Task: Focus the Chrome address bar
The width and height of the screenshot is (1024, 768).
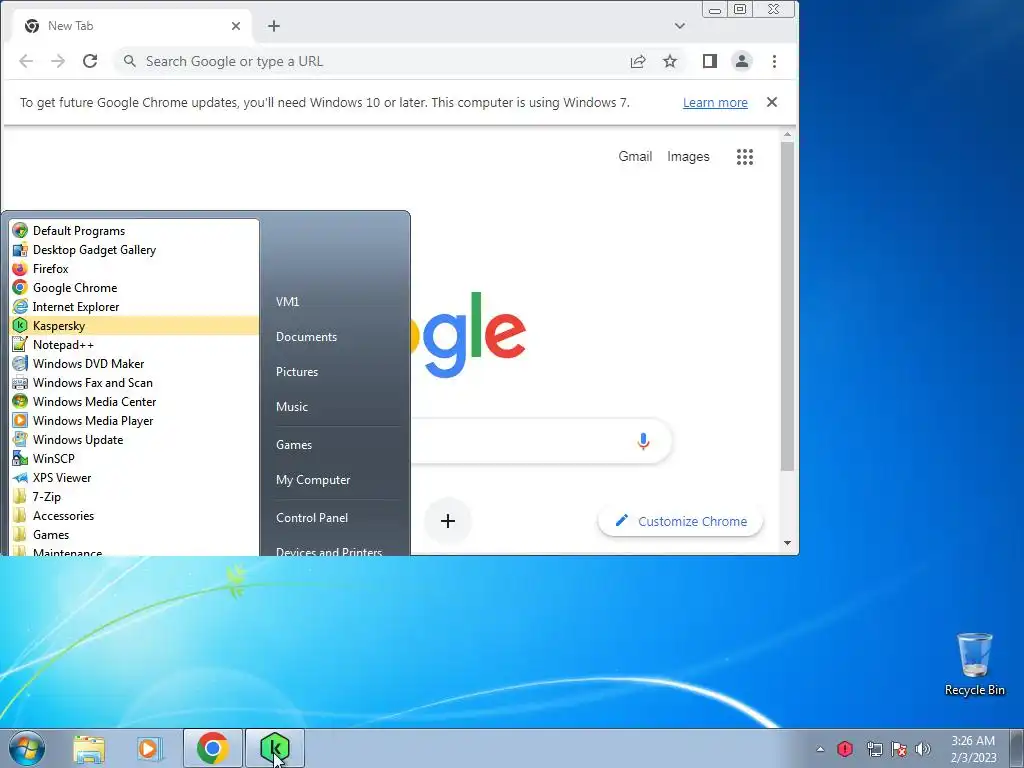Action: pyautogui.click(x=372, y=61)
